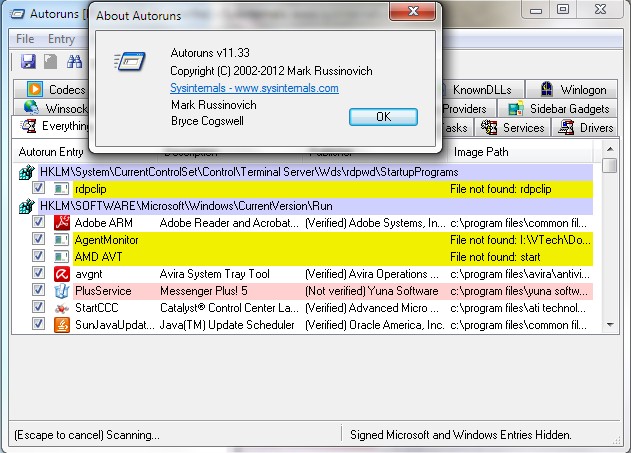The image size is (631, 453).
Task: Click '(Escape to cancel) Scanning...' status text
Action: (x=87, y=435)
